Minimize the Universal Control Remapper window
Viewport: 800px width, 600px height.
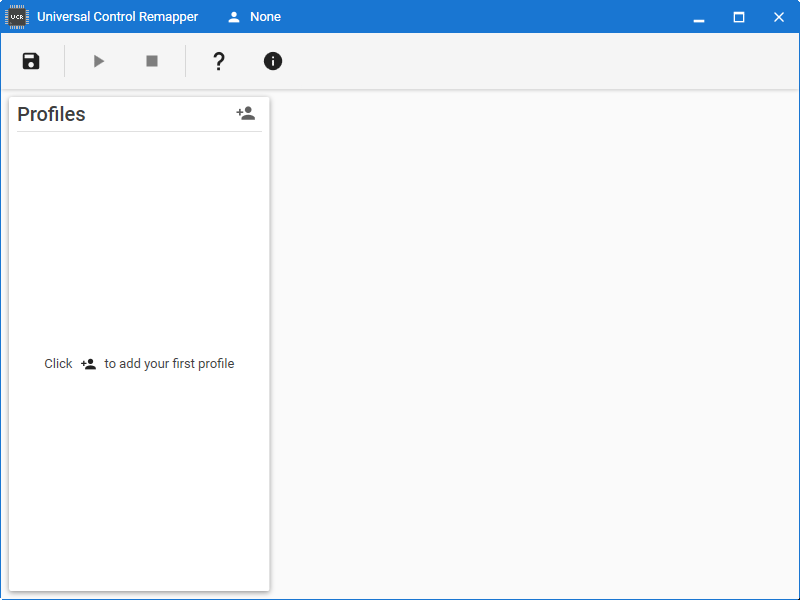[x=699, y=17]
